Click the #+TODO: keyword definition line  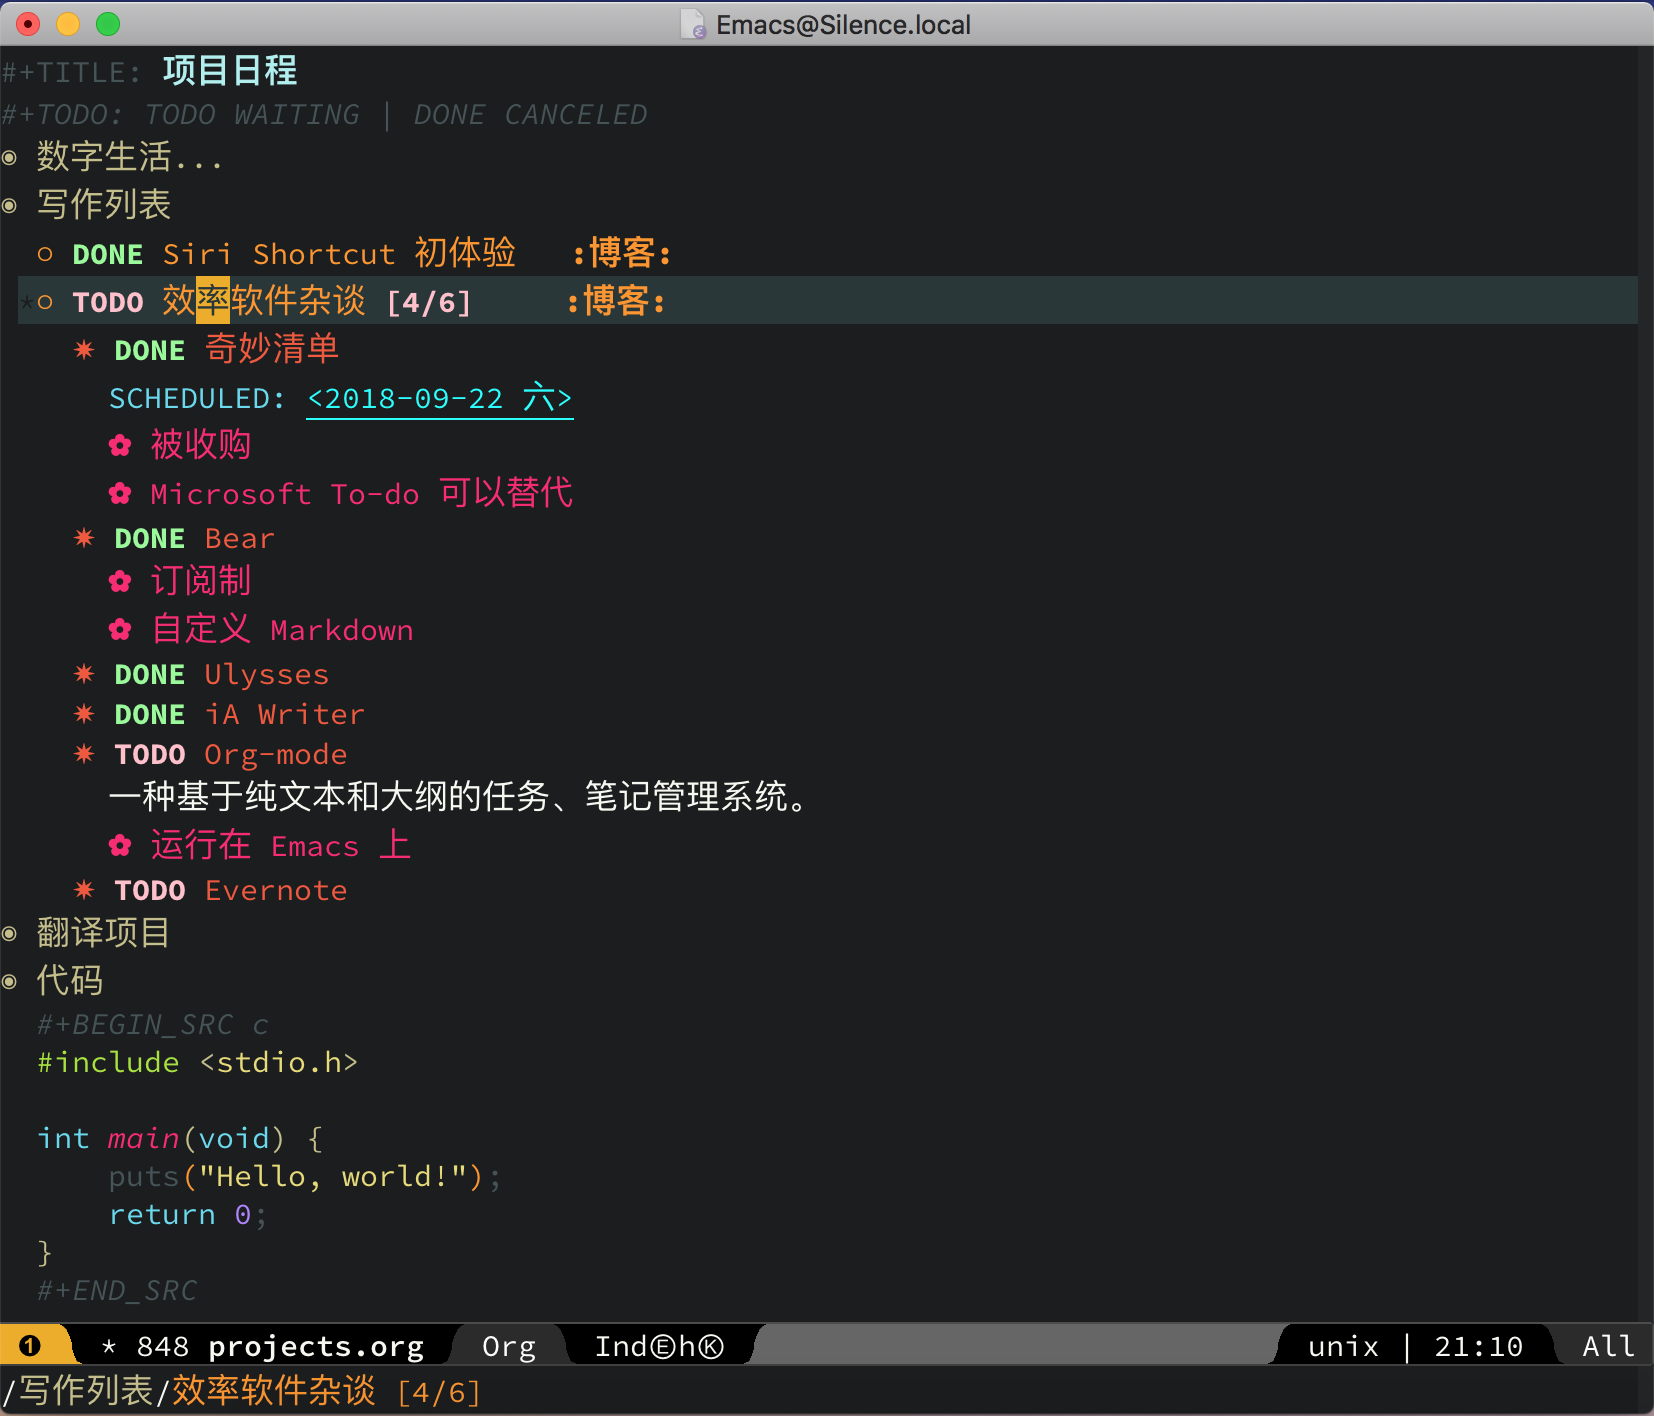(x=324, y=115)
